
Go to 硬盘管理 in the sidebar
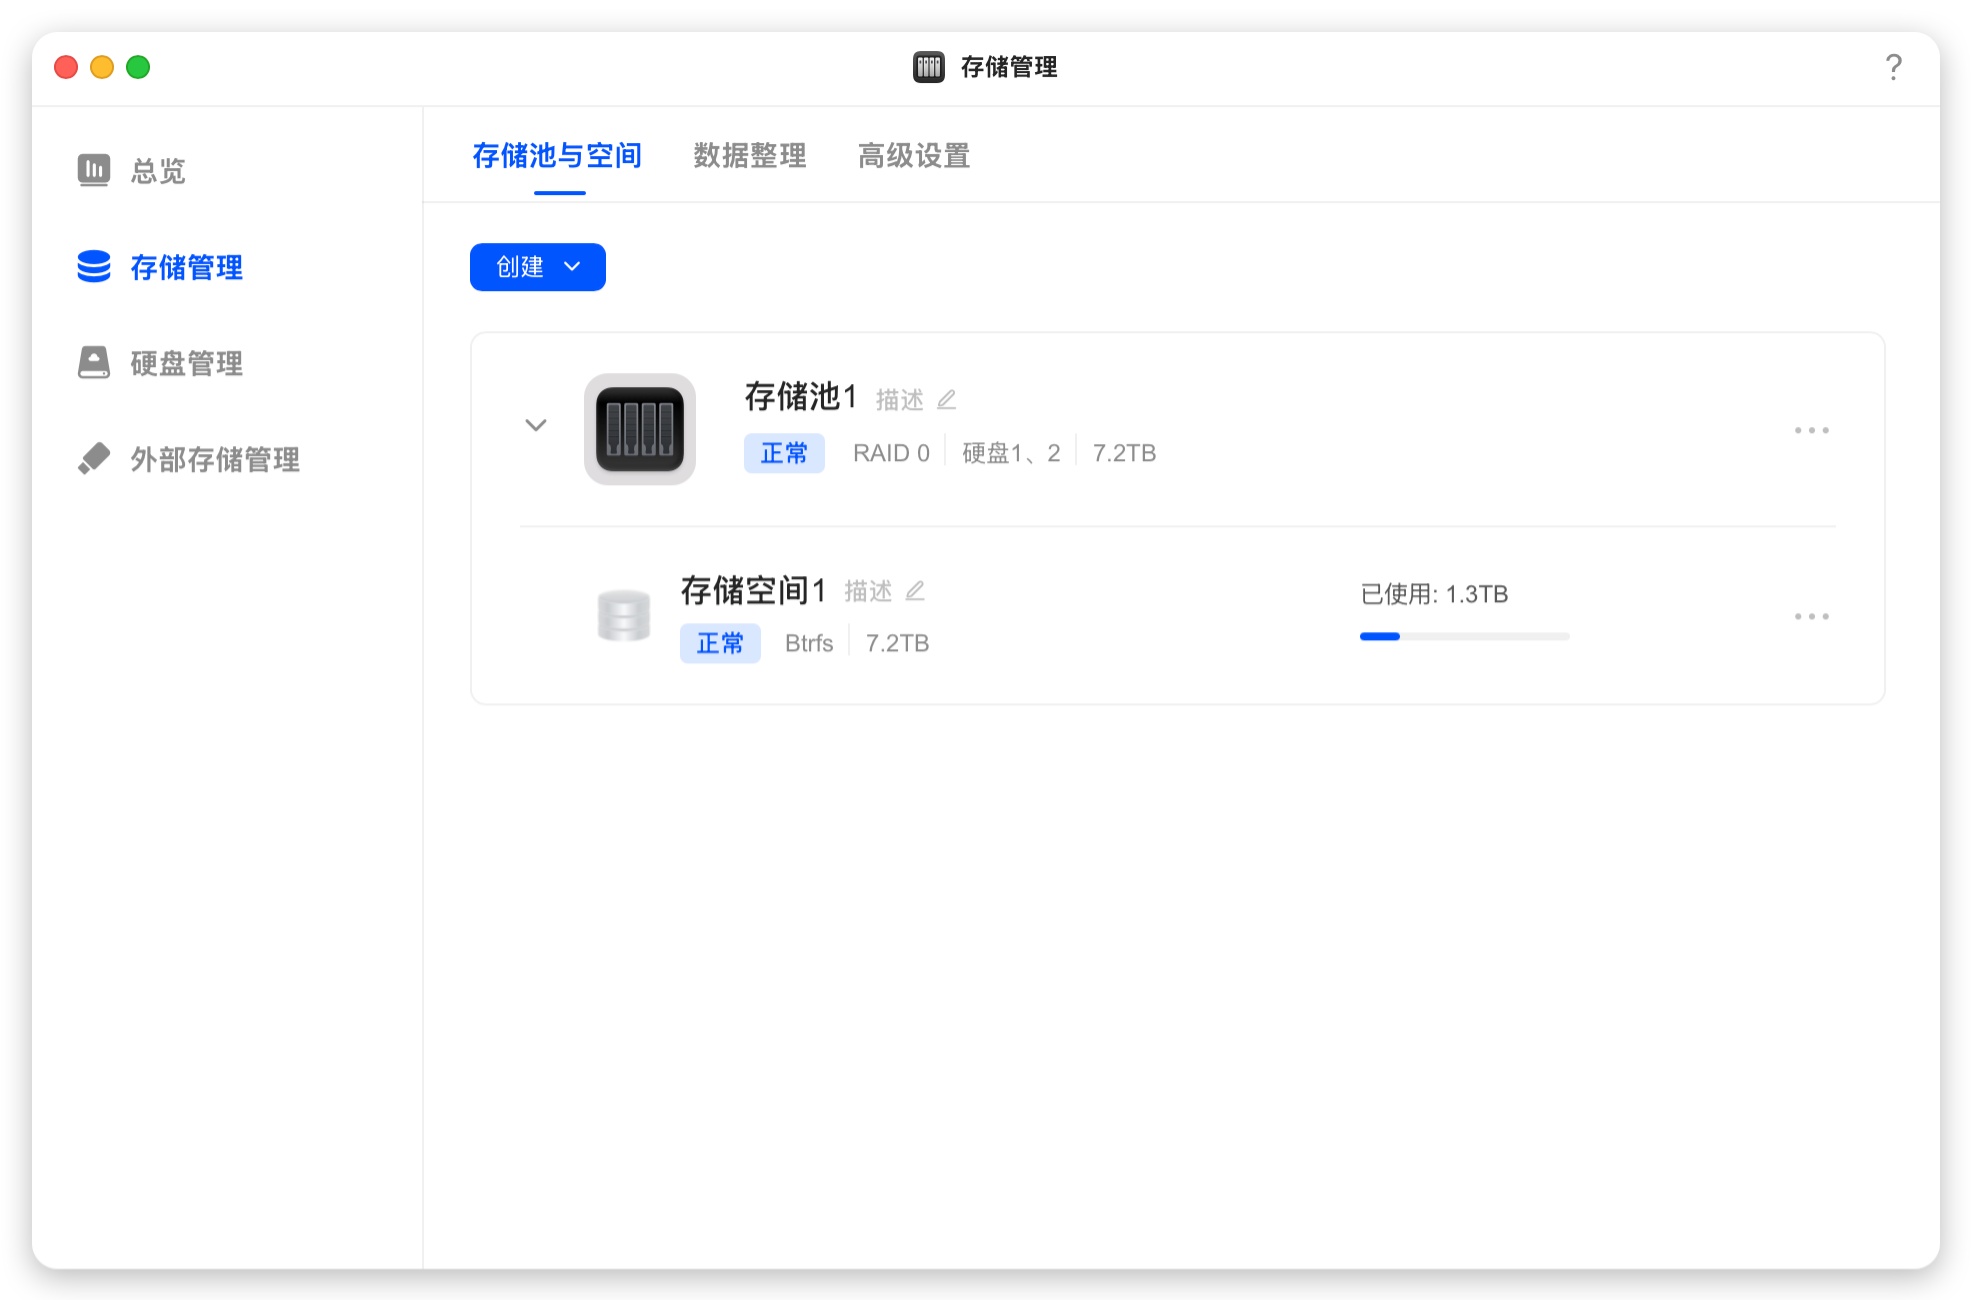[x=187, y=363]
